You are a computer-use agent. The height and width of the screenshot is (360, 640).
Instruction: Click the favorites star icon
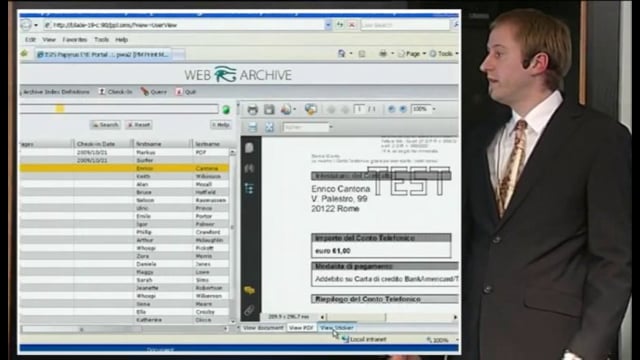[24, 53]
